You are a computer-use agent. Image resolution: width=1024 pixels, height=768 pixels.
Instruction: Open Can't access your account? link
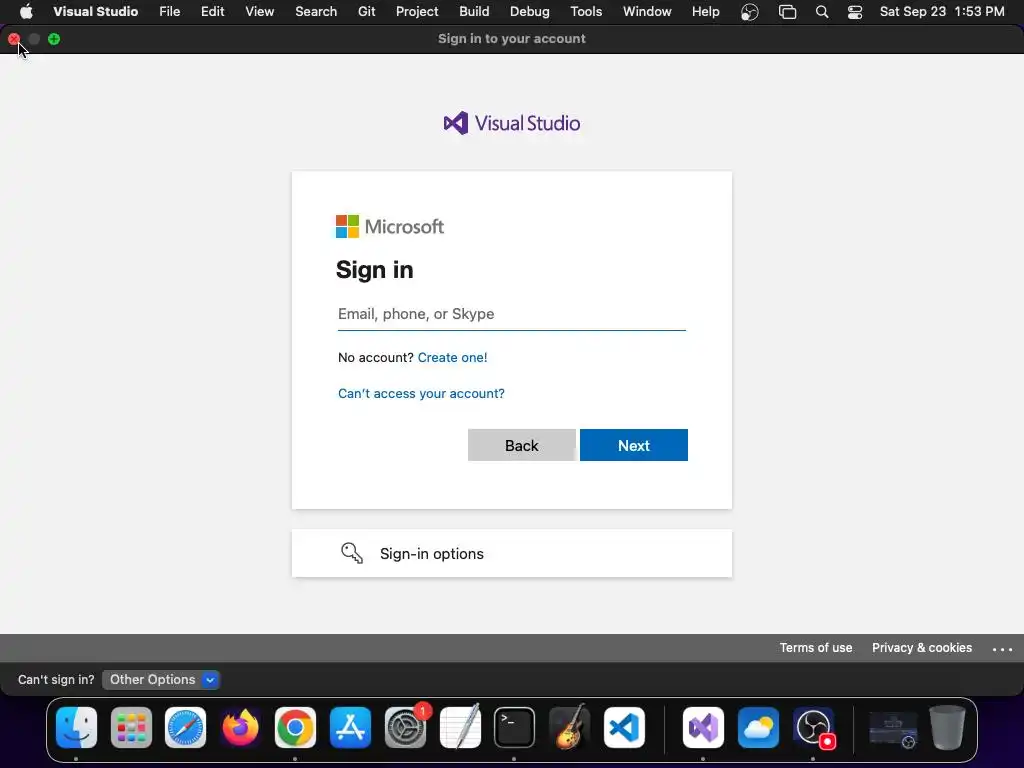point(421,393)
